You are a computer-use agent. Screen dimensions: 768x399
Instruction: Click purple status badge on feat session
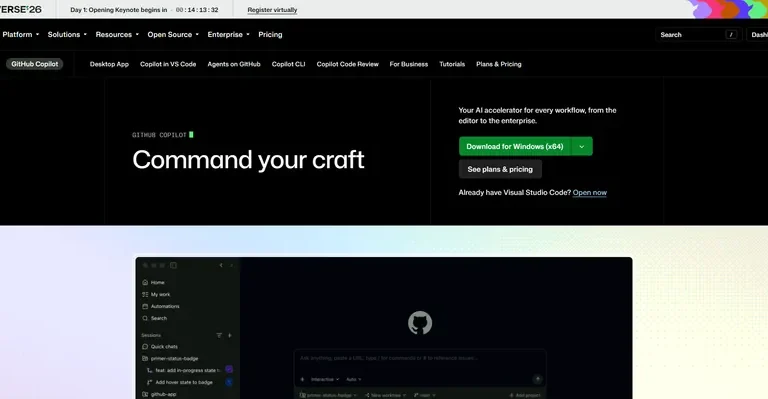point(229,370)
